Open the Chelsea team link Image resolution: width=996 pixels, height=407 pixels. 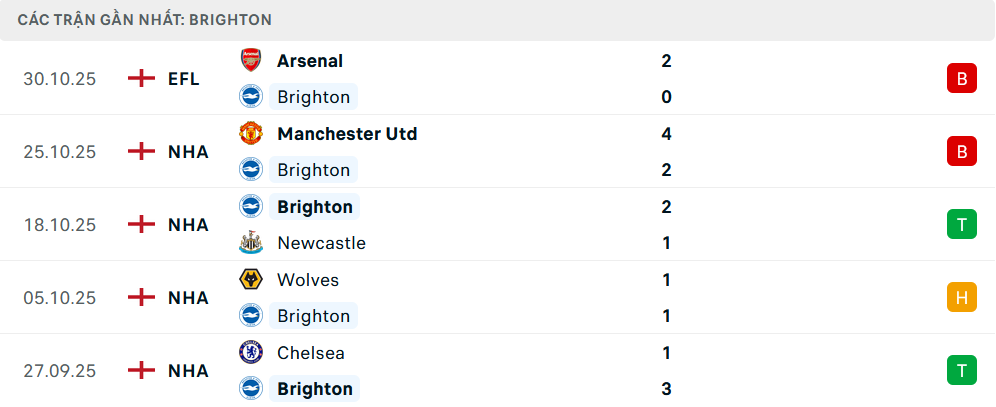coord(313,353)
